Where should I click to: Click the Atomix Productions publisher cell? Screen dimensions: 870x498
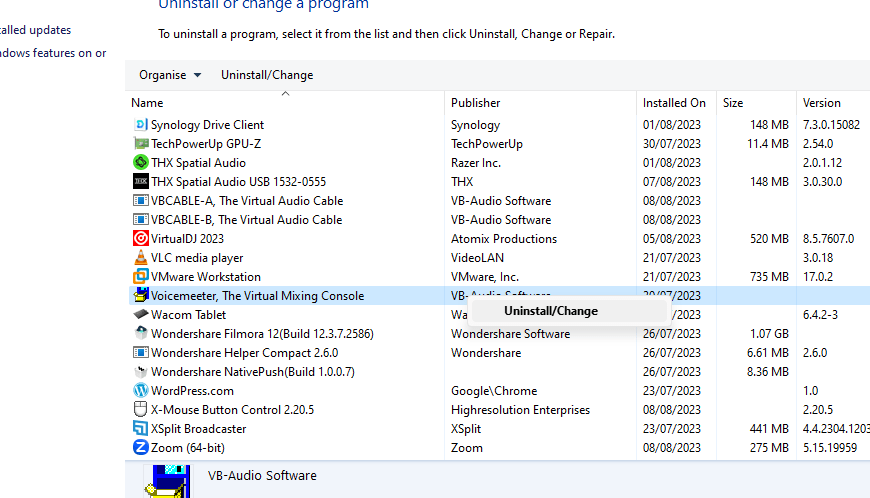pos(504,238)
